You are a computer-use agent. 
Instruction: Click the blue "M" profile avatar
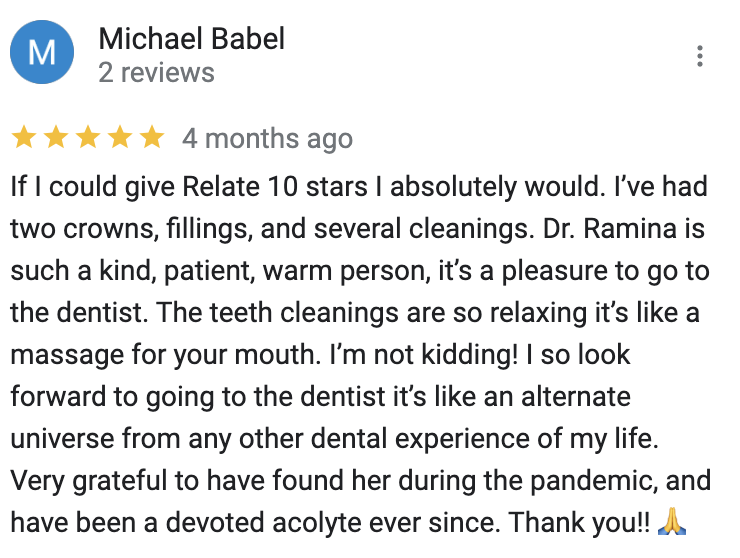pyautogui.click(x=42, y=54)
